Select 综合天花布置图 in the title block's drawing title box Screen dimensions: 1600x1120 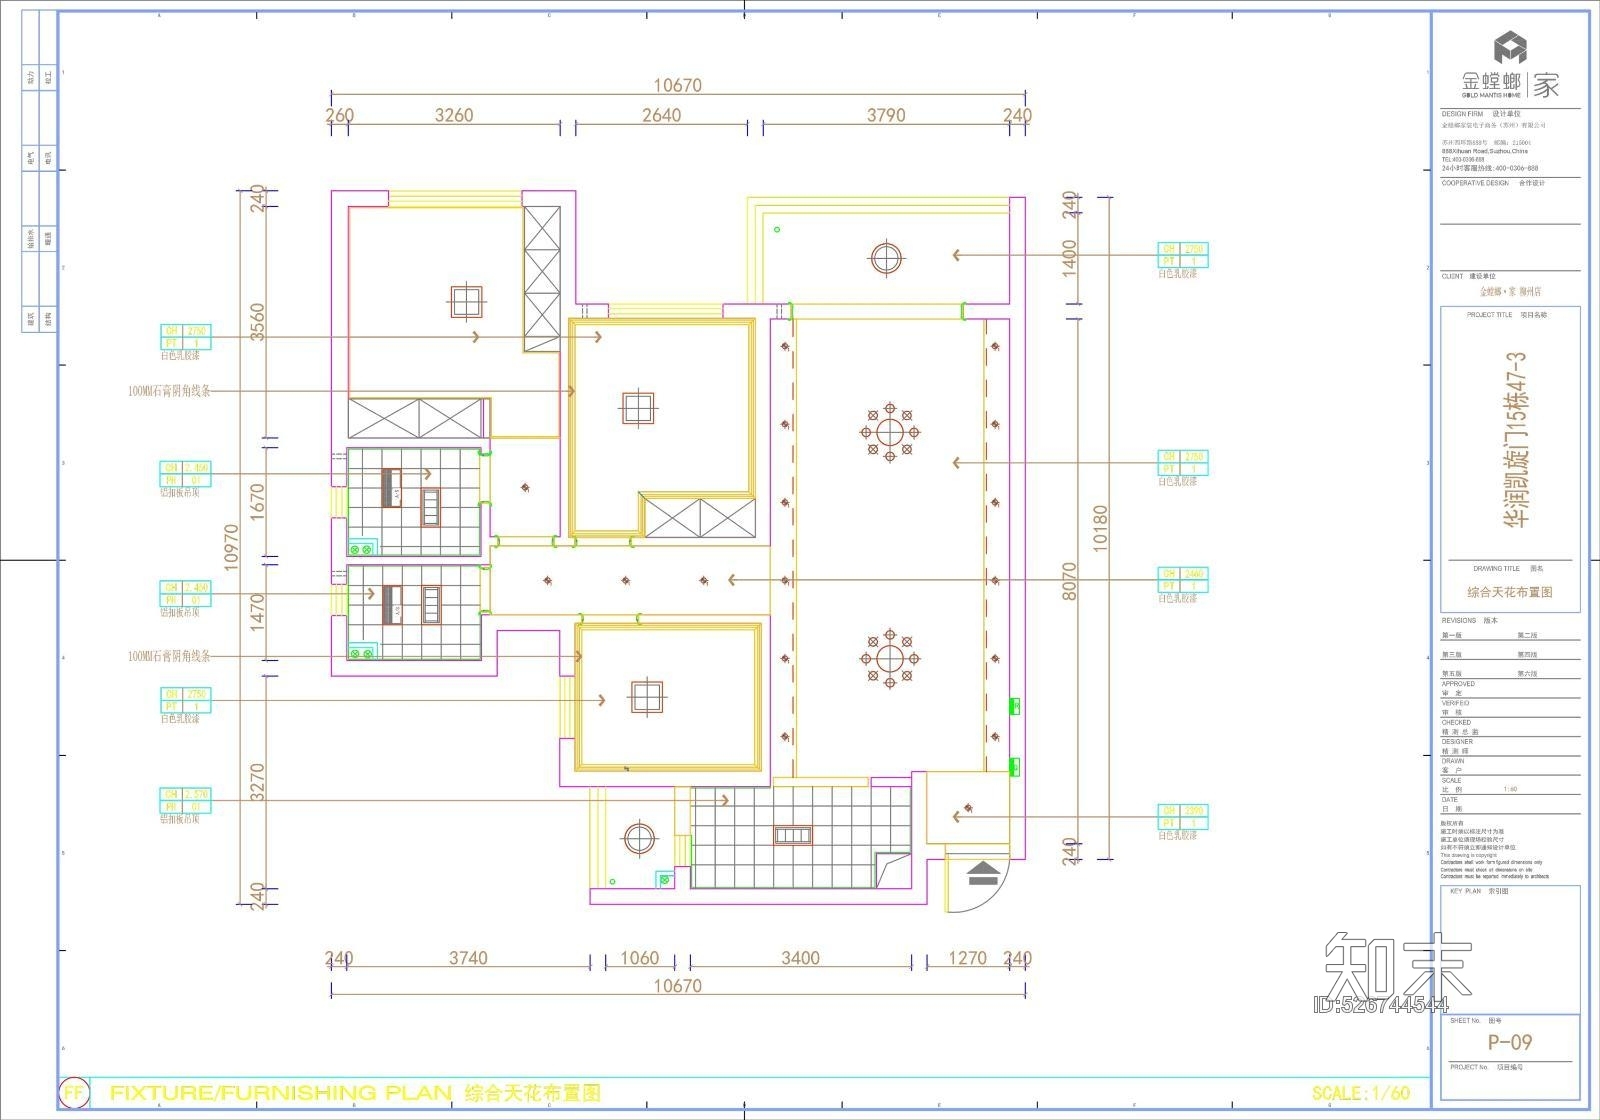point(1510,592)
